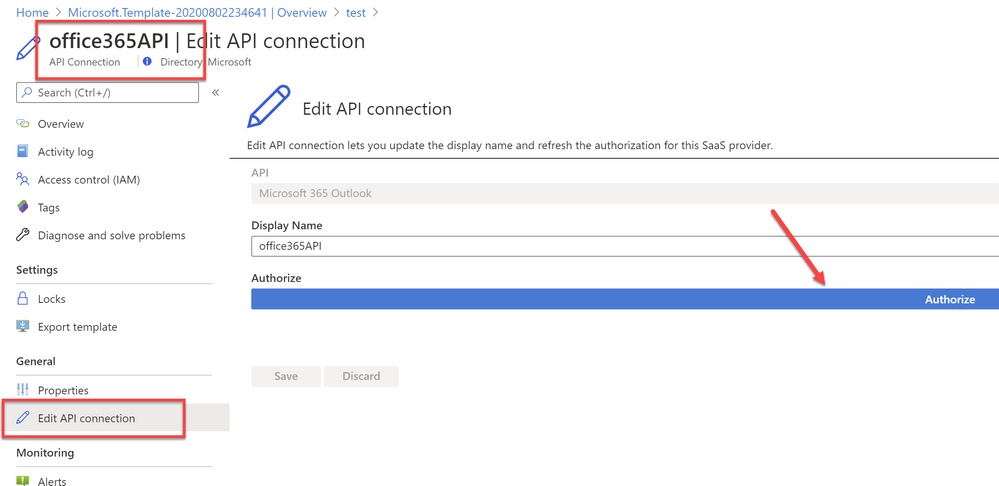This screenshot has width=999, height=486.
Task: Click the 'API Connection' subtitle text
Action: pos(85,62)
